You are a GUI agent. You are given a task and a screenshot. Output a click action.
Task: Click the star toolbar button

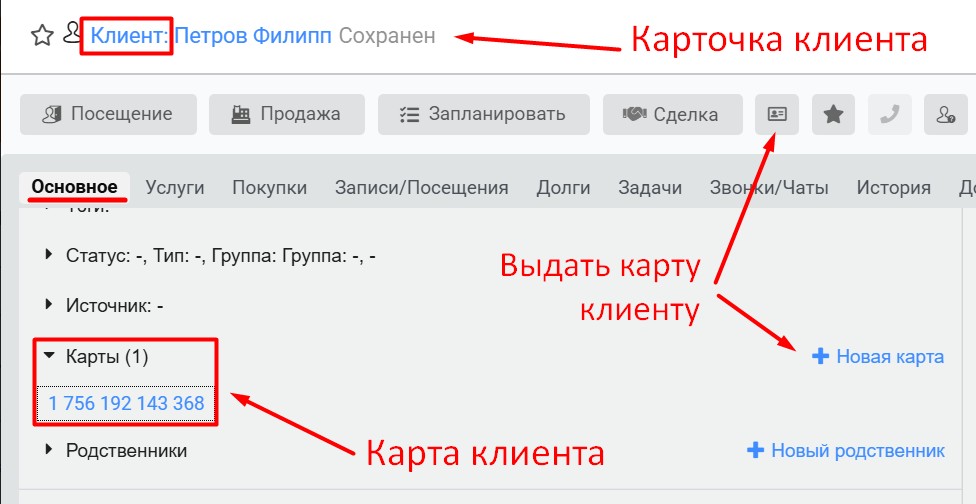tap(833, 114)
